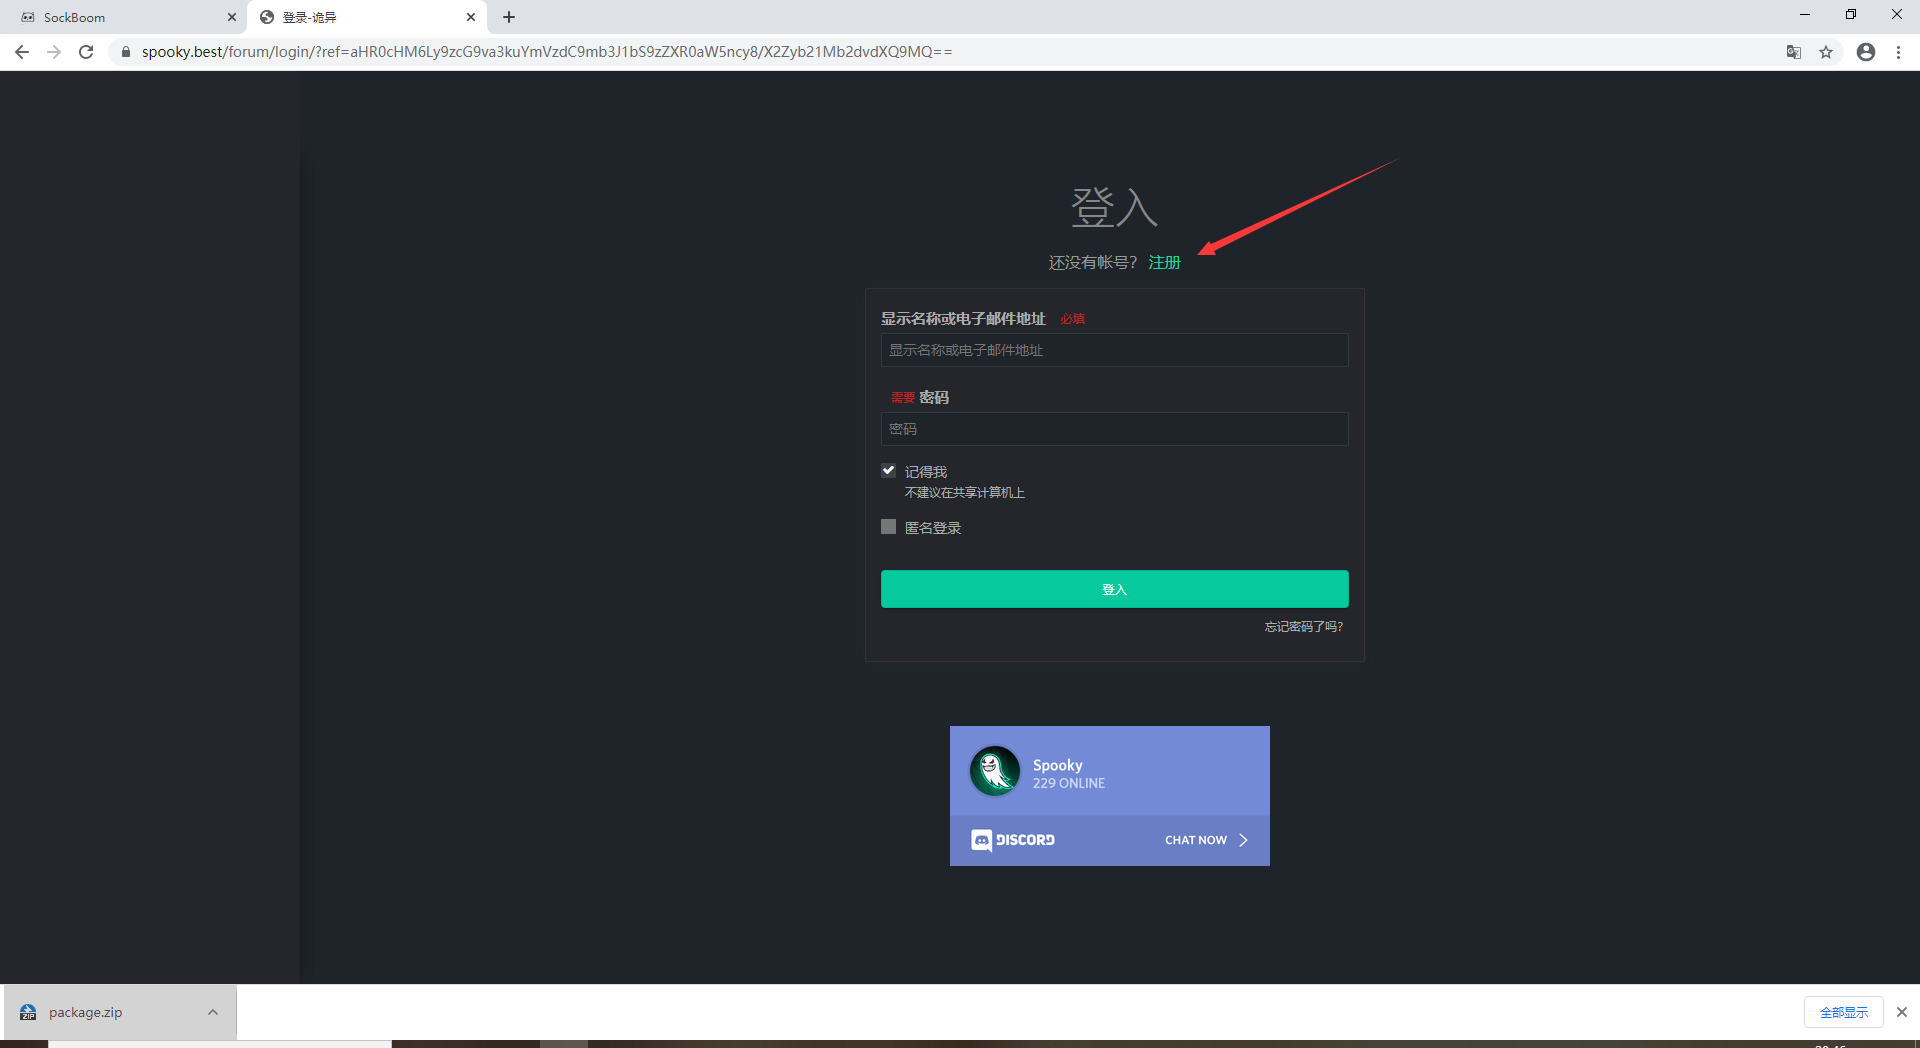Click the green 登入 sign-in button
The width and height of the screenshot is (1920, 1048).
(x=1114, y=589)
